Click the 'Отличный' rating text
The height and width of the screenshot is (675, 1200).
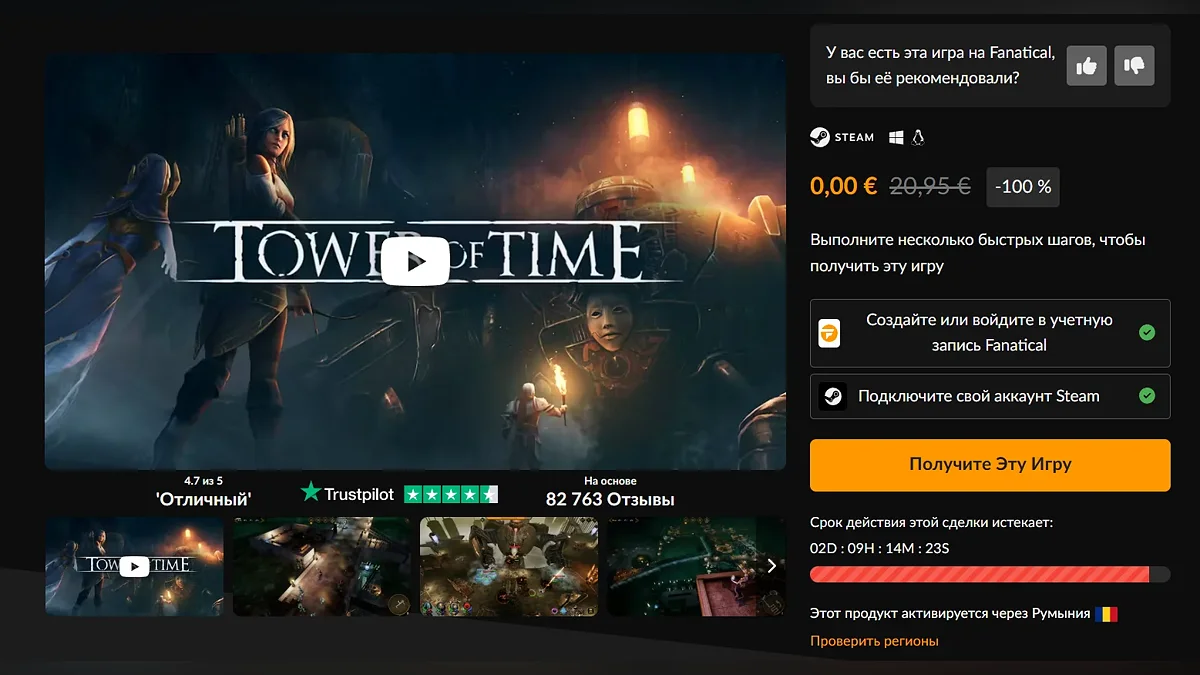pyautogui.click(x=204, y=499)
